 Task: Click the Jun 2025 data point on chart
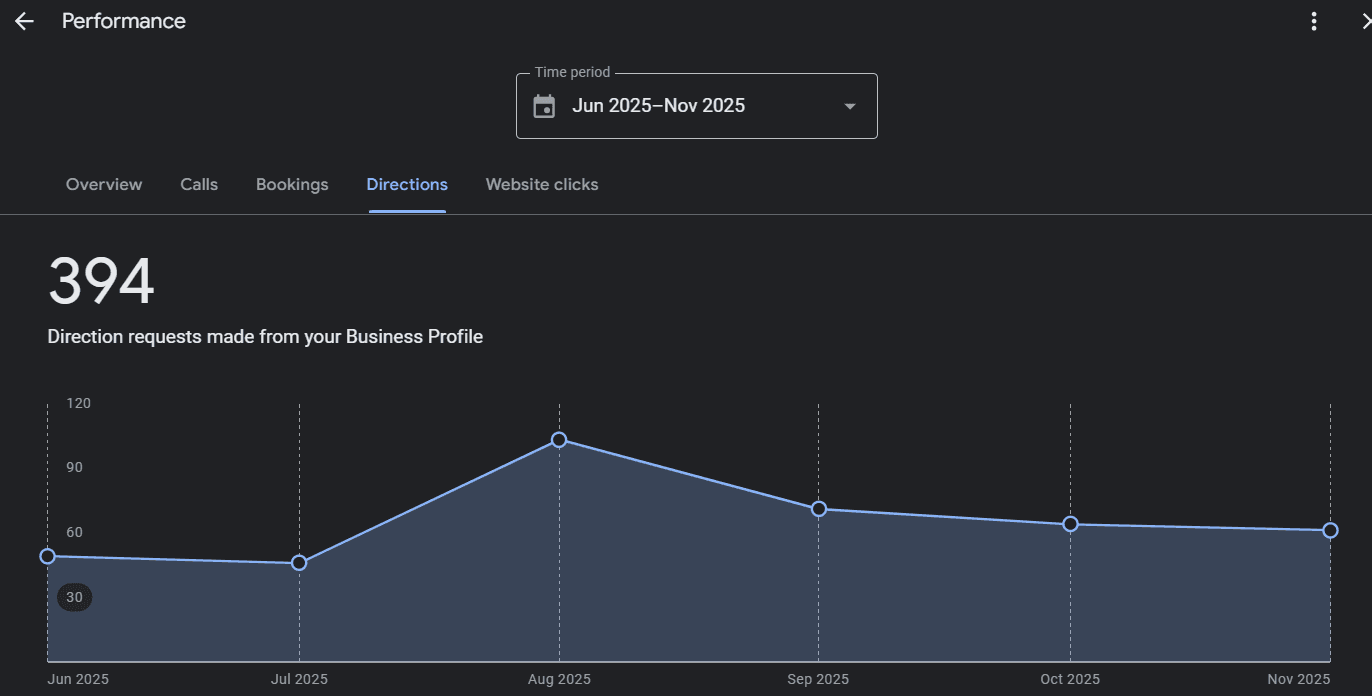click(x=48, y=556)
